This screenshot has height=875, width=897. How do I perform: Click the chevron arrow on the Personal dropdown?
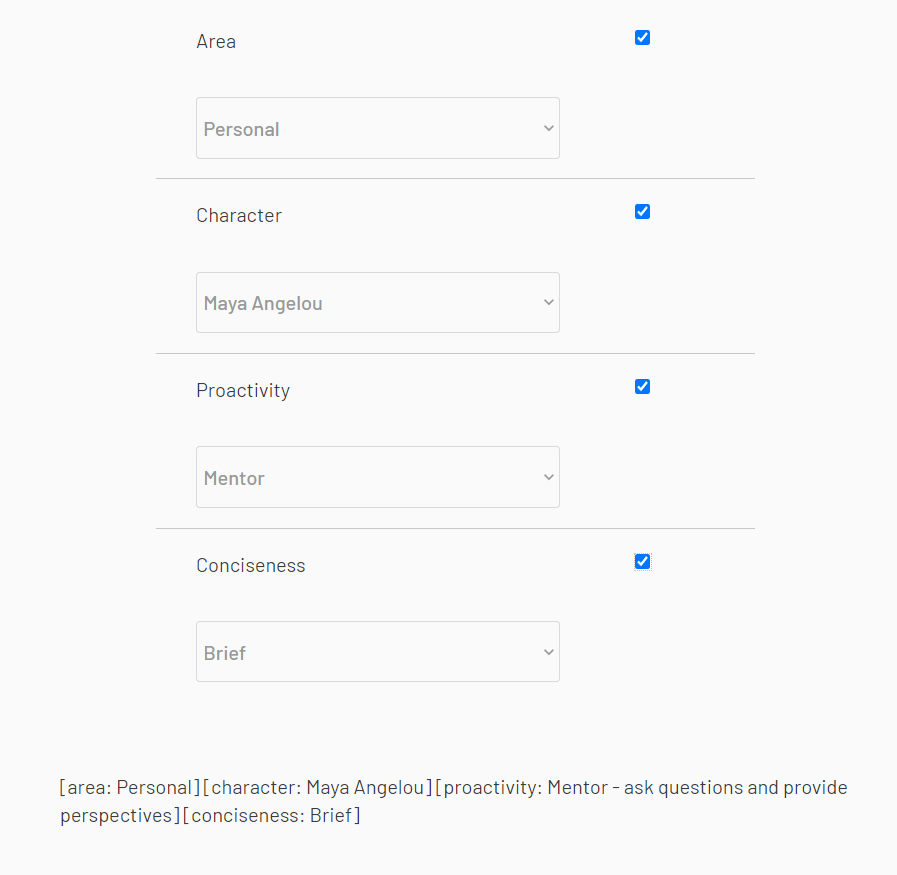click(549, 128)
